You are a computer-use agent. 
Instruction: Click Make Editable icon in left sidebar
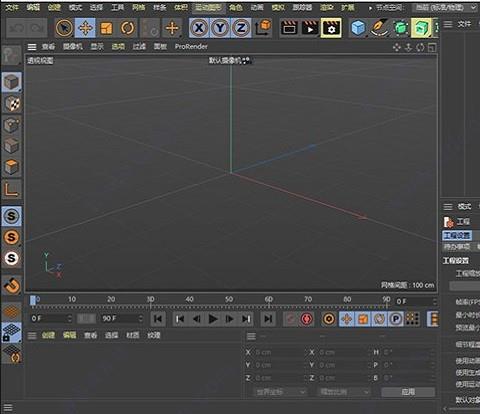point(11,56)
